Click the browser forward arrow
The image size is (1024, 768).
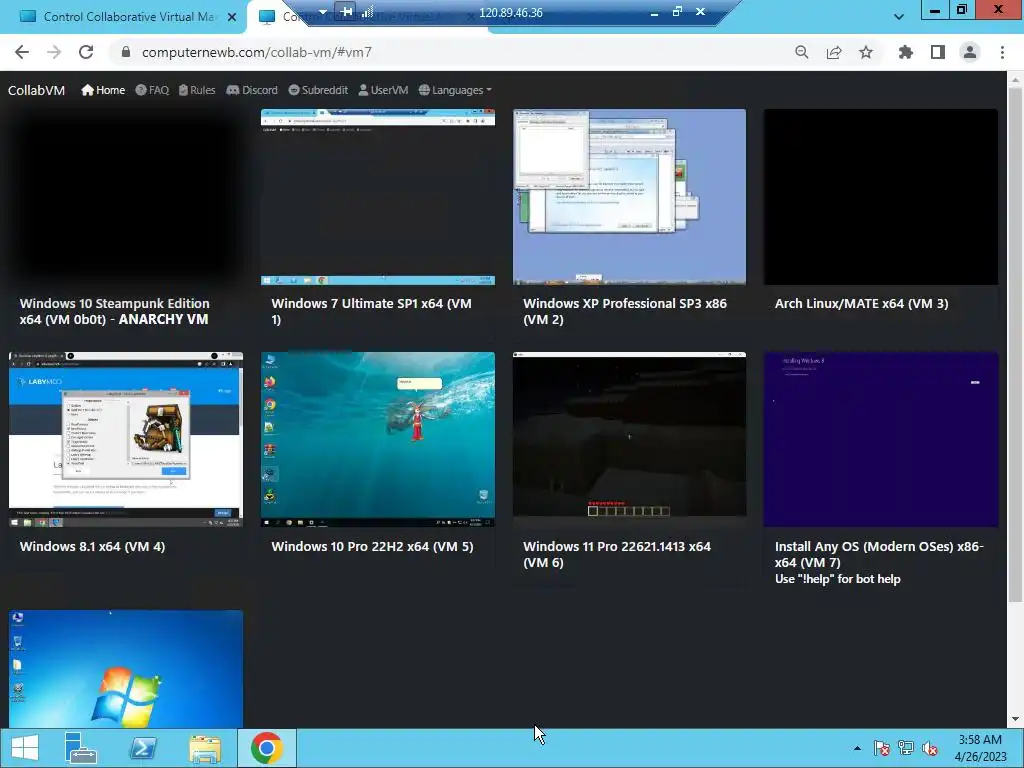pyautogui.click(x=54, y=52)
